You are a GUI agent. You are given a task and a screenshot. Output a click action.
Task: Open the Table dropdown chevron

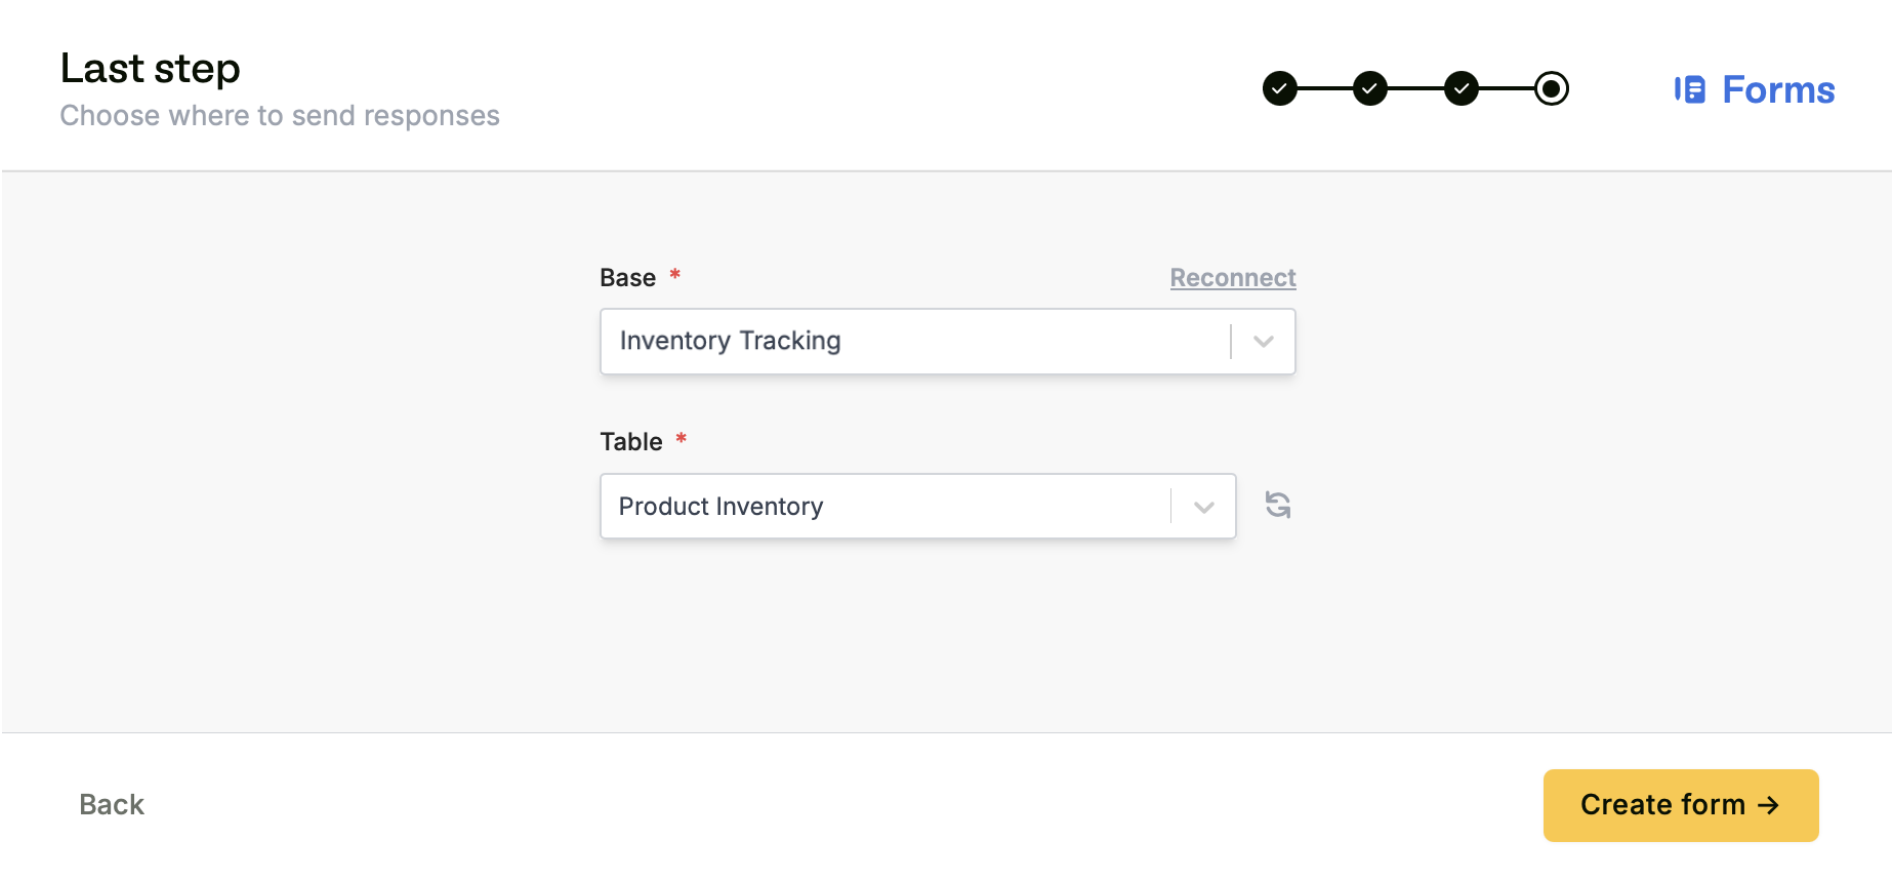pyautogui.click(x=1202, y=506)
